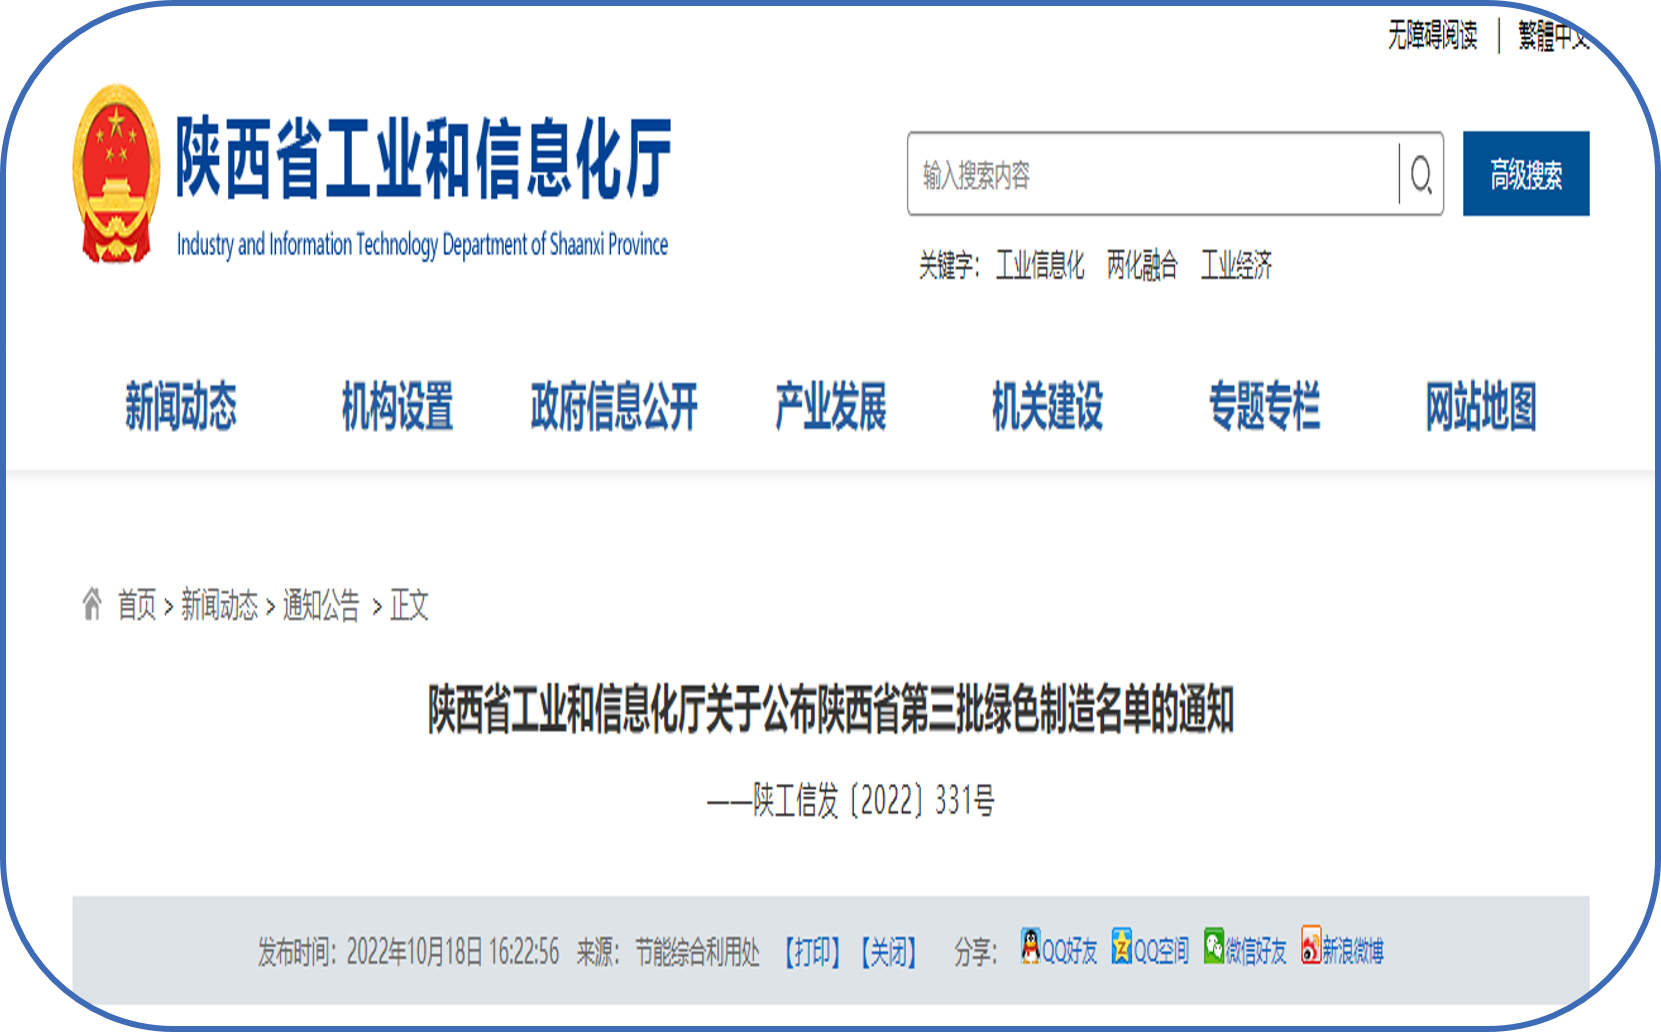Click the 工业信息化 keyword link
The width and height of the screenshot is (1661, 1032).
[1040, 266]
